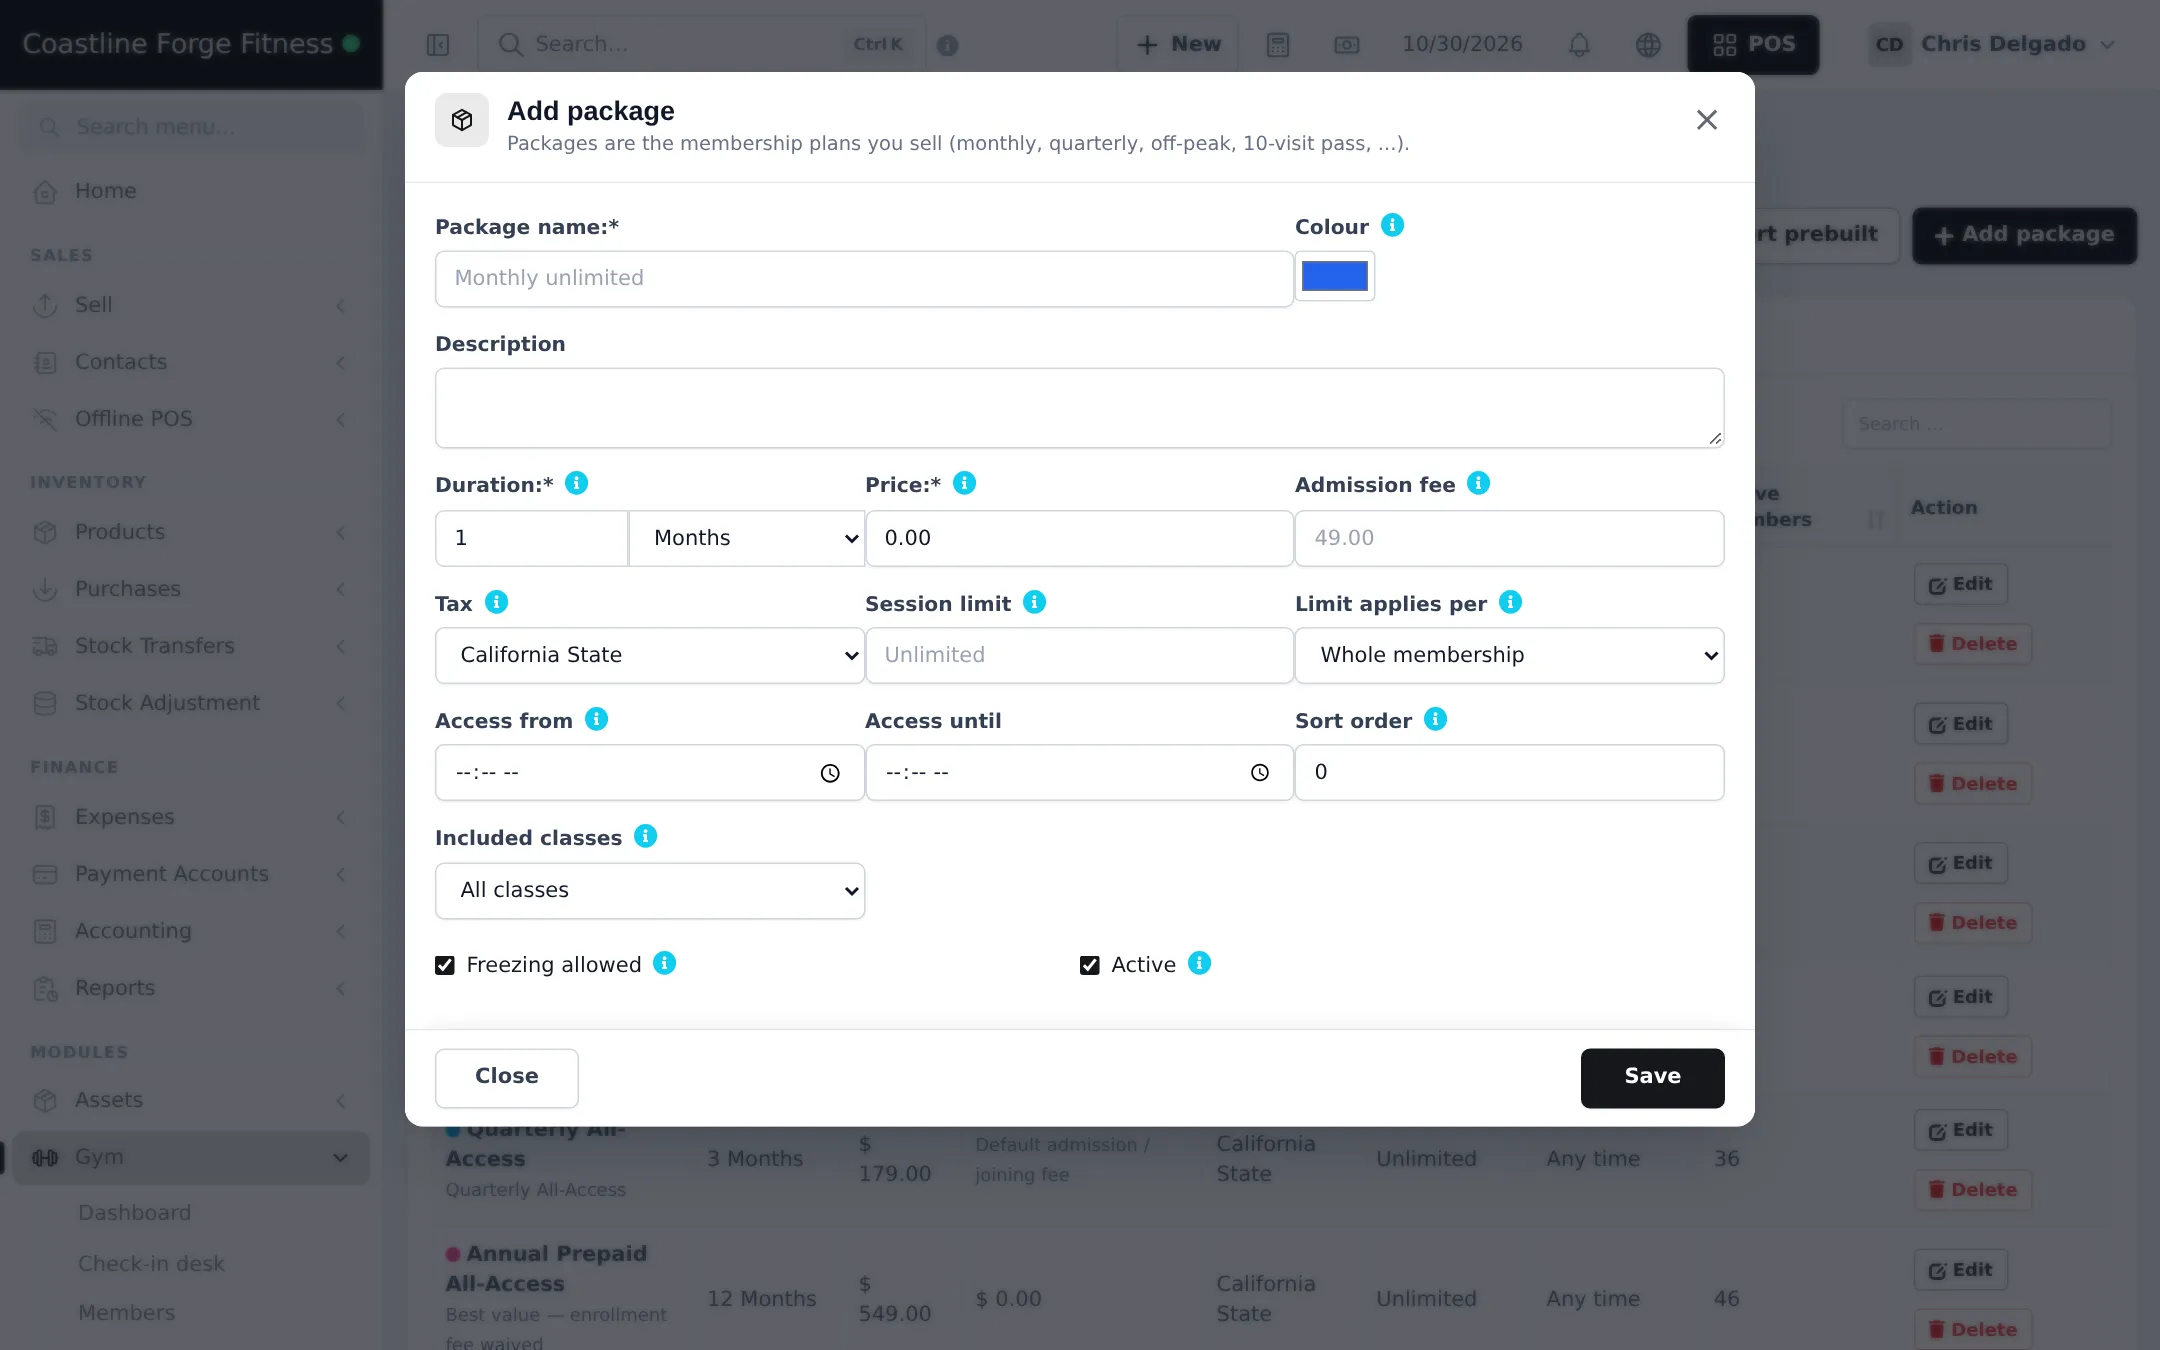Click the Session limit info icon
Viewport: 2160px width, 1350px height.
click(x=1034, y=602)
